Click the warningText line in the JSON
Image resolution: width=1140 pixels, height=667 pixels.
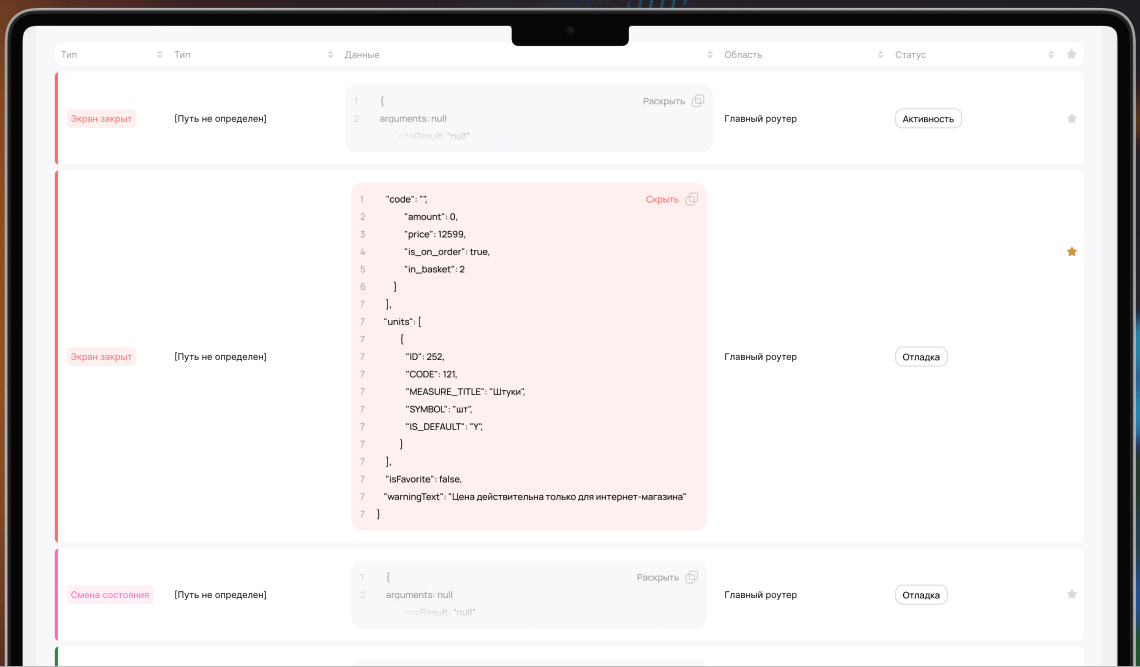click(534, 497)
